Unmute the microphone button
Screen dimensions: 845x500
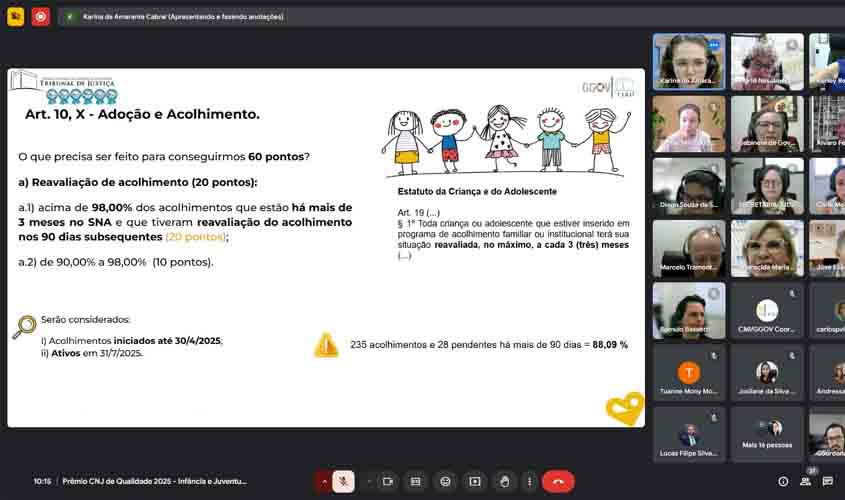[x=343, y=481]
